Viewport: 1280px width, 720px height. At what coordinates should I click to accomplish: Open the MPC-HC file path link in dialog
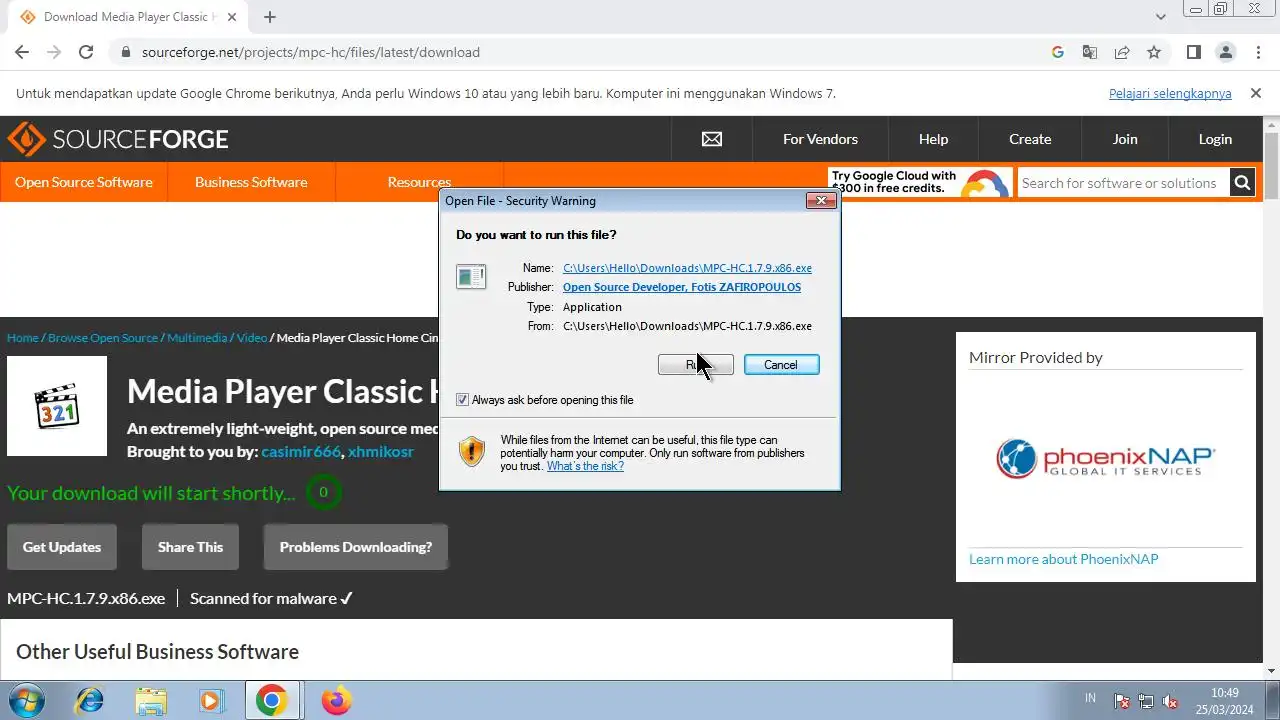[x=687, y=268]
